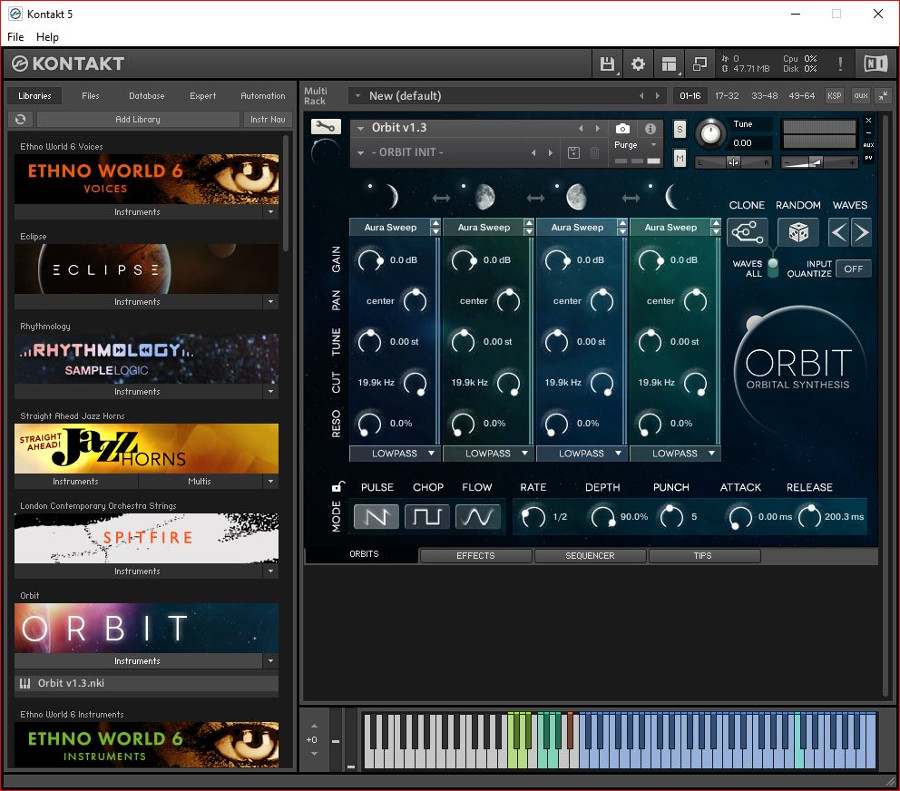Open Spitfire library Instruments button
Image resolution: width=900 pixels, height=791 pixels.
138,571
